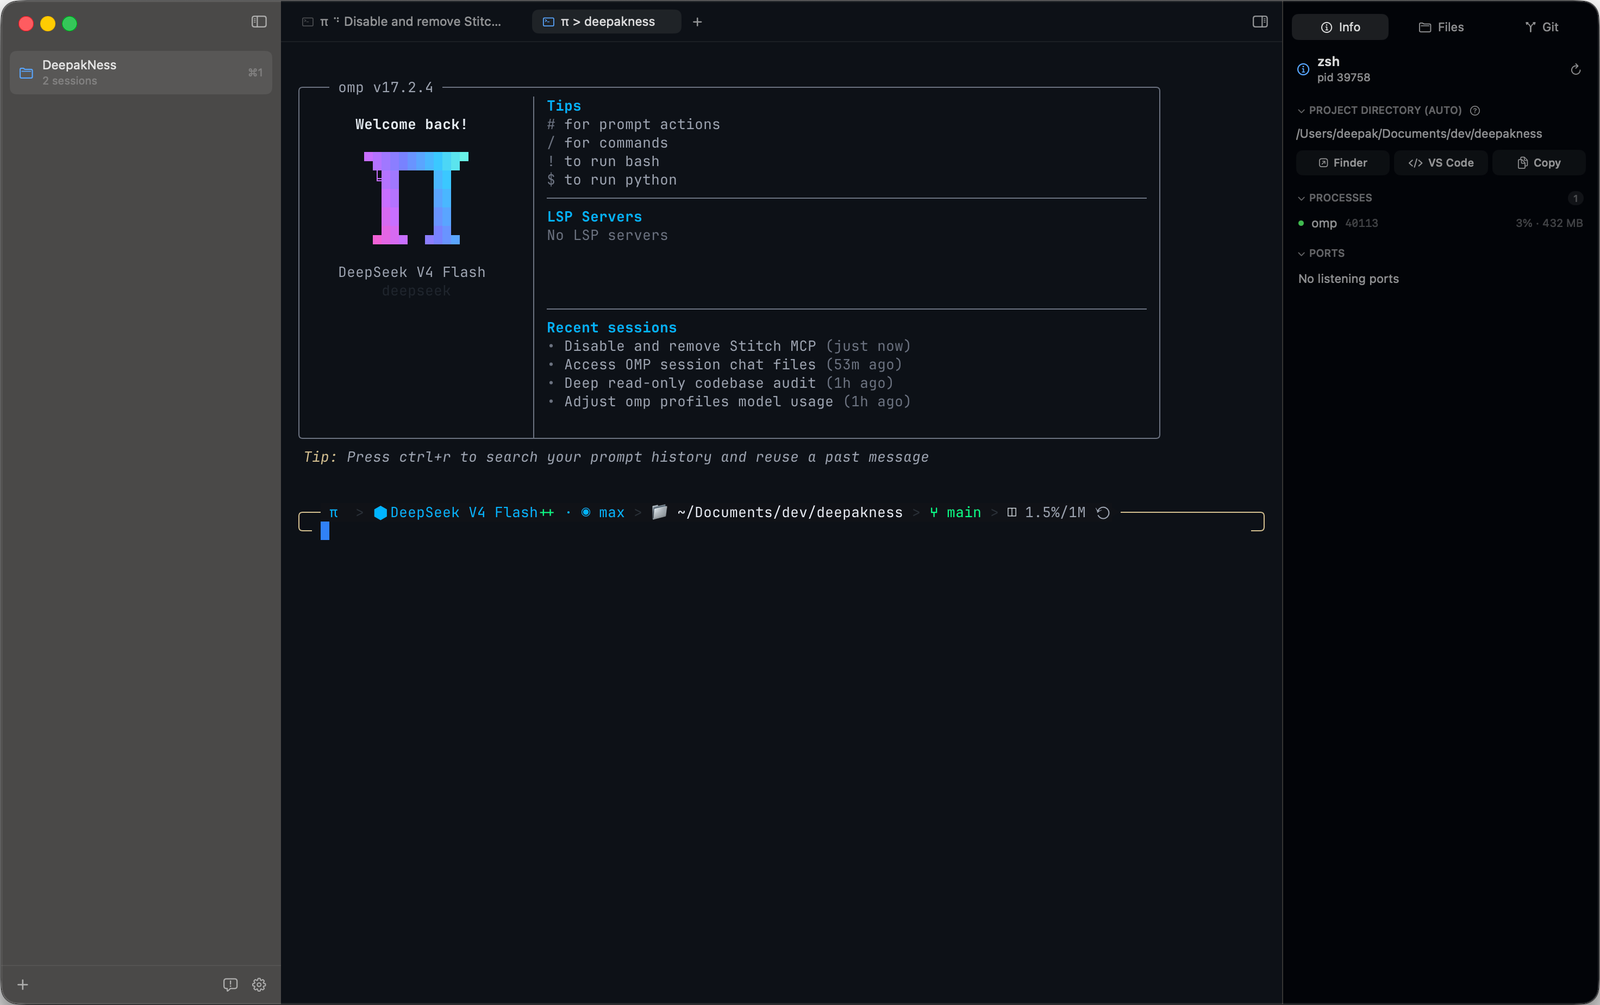Viewport: 1600px width, 1005px height.
Task: Click the DeepSeek hexagon model icon
Action: click(380, 512)
